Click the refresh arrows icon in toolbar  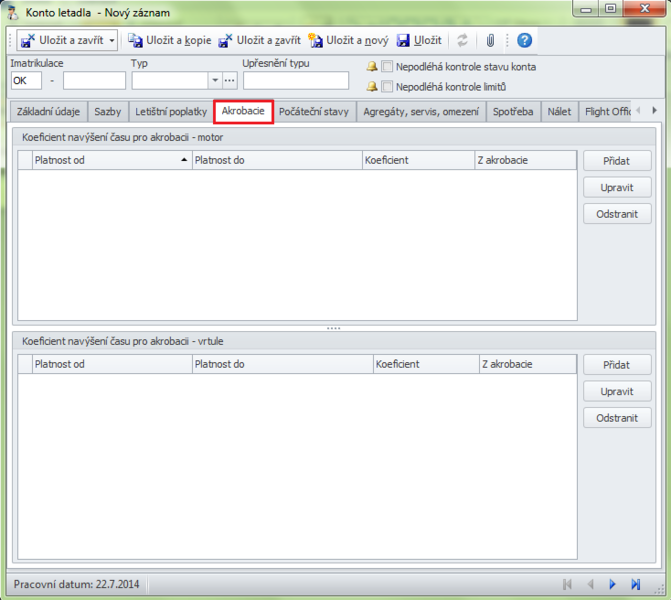[x=462, y=41]
